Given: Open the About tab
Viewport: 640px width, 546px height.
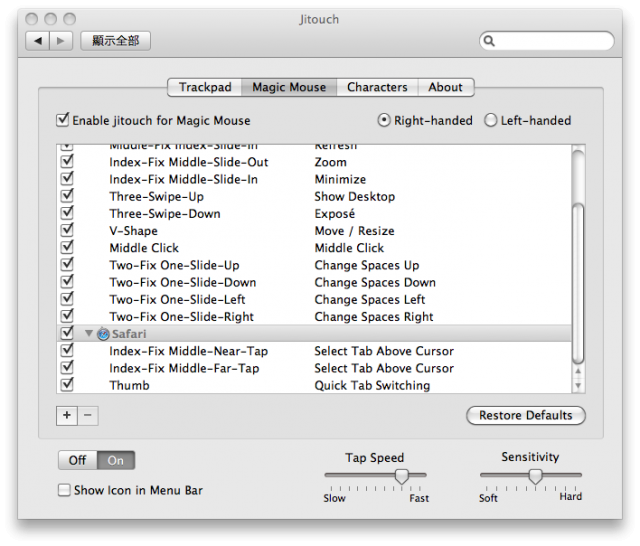Looking at the screenshot, I should click(x=446, y=87).
